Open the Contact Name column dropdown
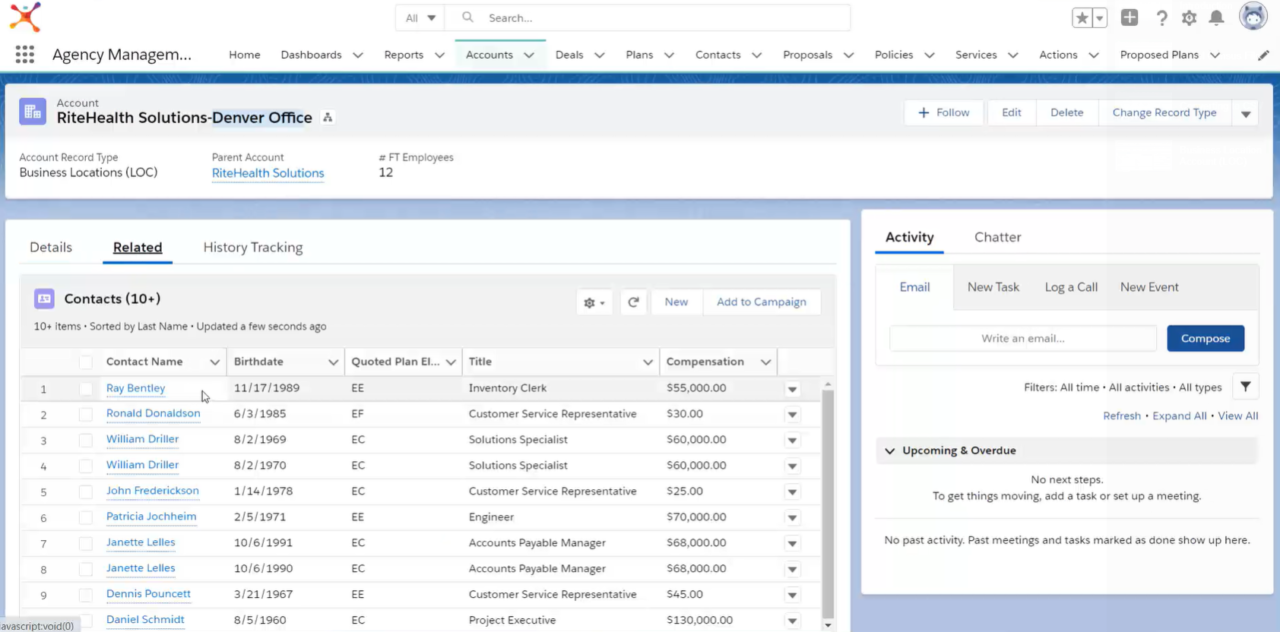The image size is (1280, 632). tap(215, 361)
